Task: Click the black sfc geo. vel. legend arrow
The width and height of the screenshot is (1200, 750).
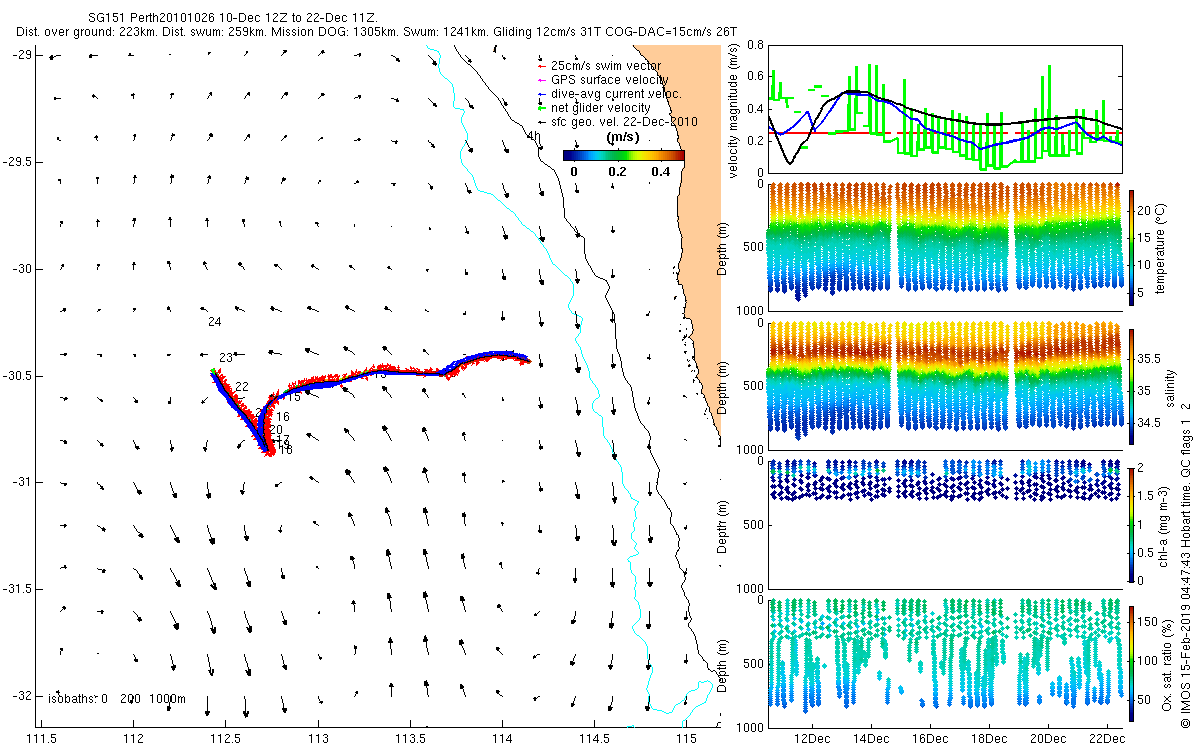Action: pyautogui.click(x=541, y=122)
